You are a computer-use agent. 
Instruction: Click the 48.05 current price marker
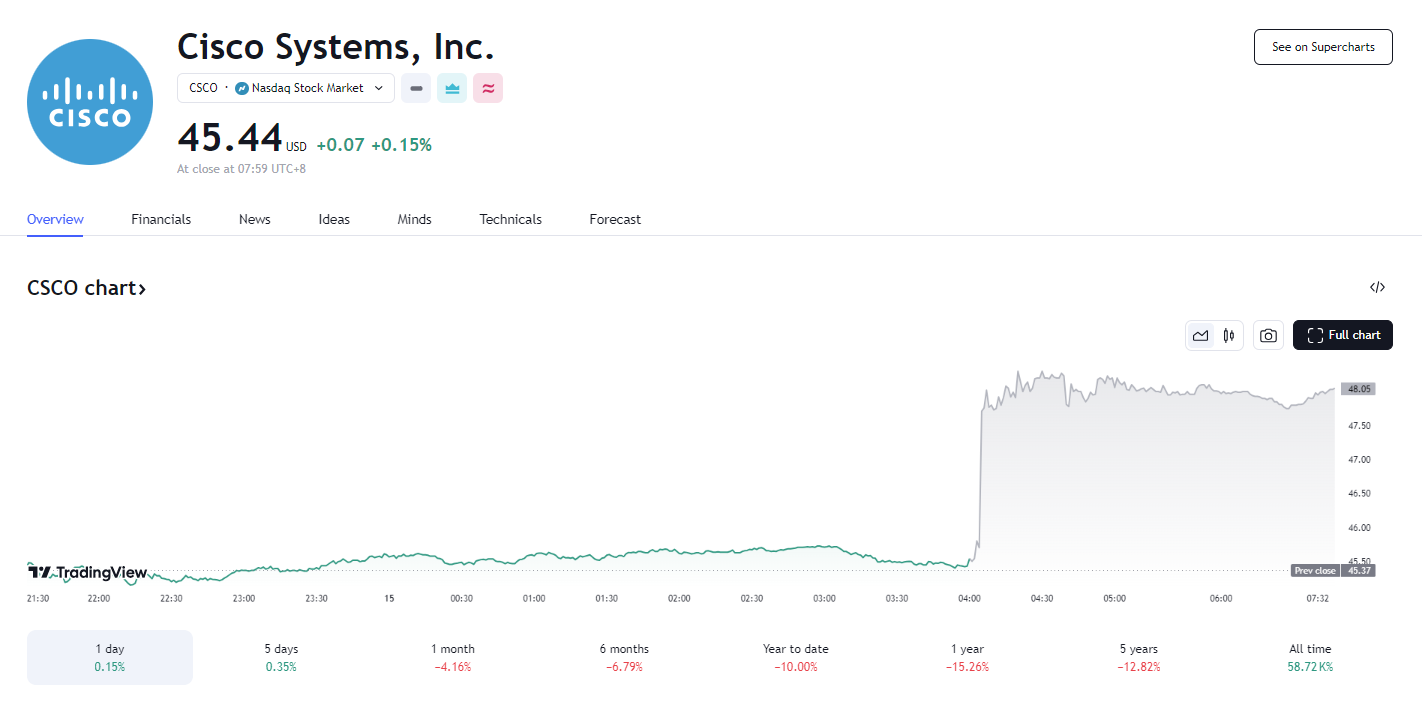click(1358, 389)
